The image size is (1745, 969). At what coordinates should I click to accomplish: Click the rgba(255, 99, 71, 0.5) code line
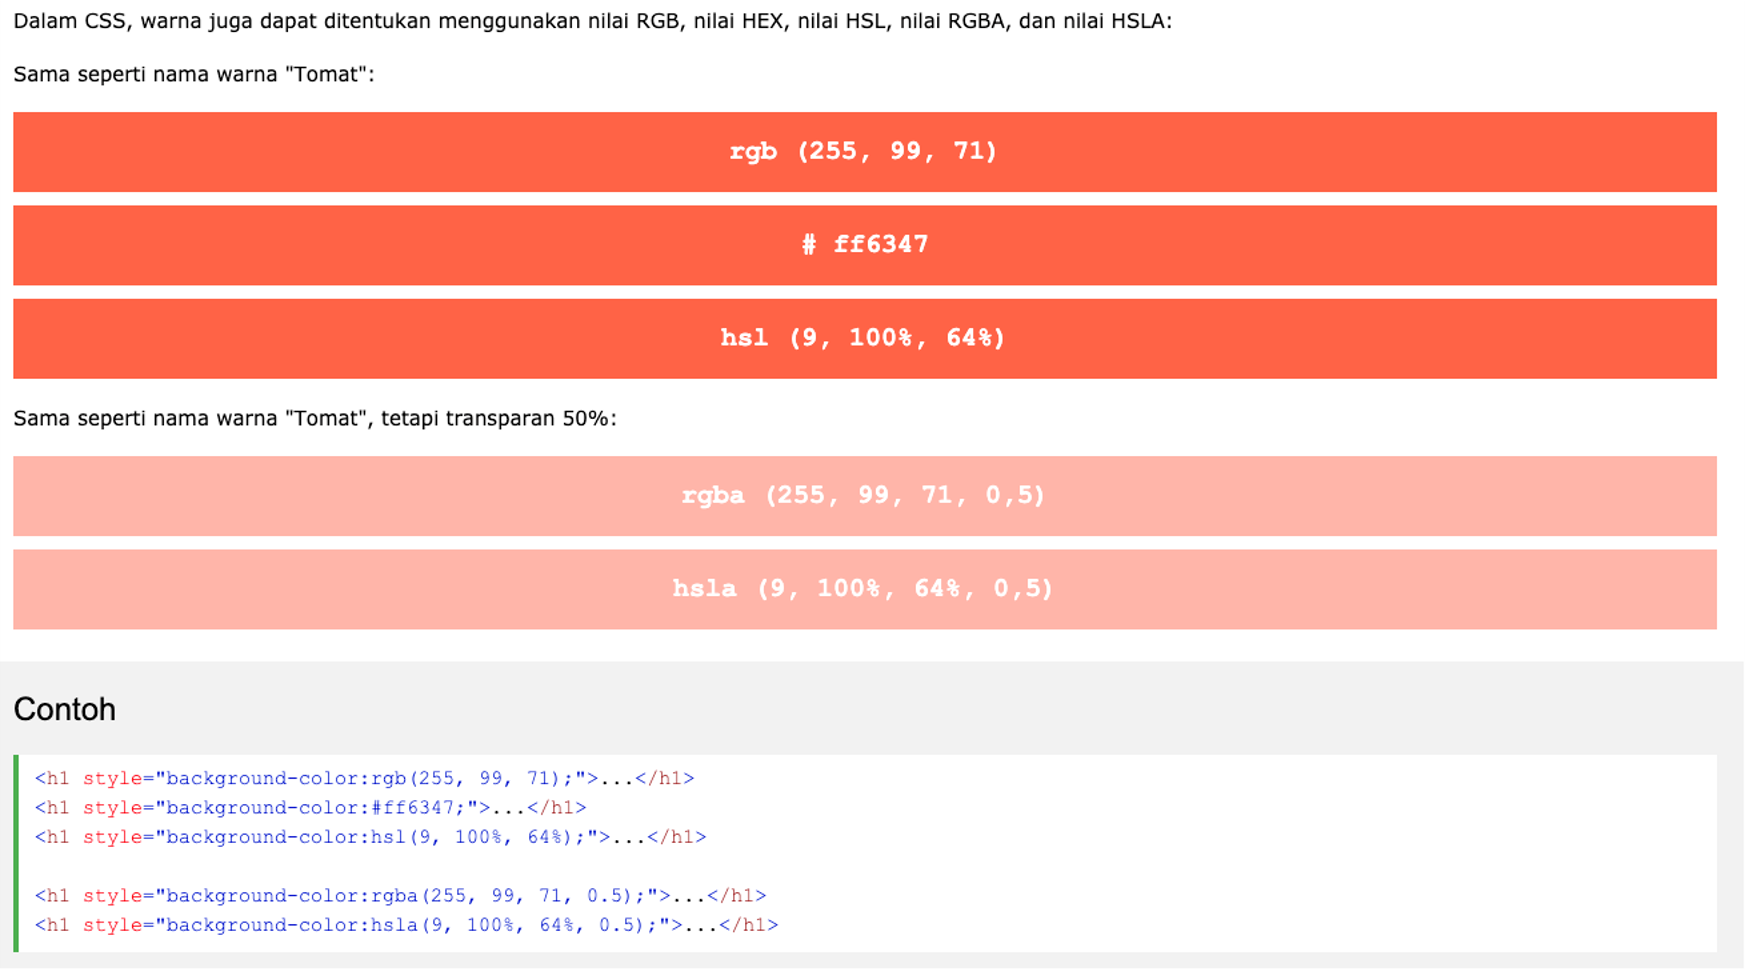[x=400, y=895]
